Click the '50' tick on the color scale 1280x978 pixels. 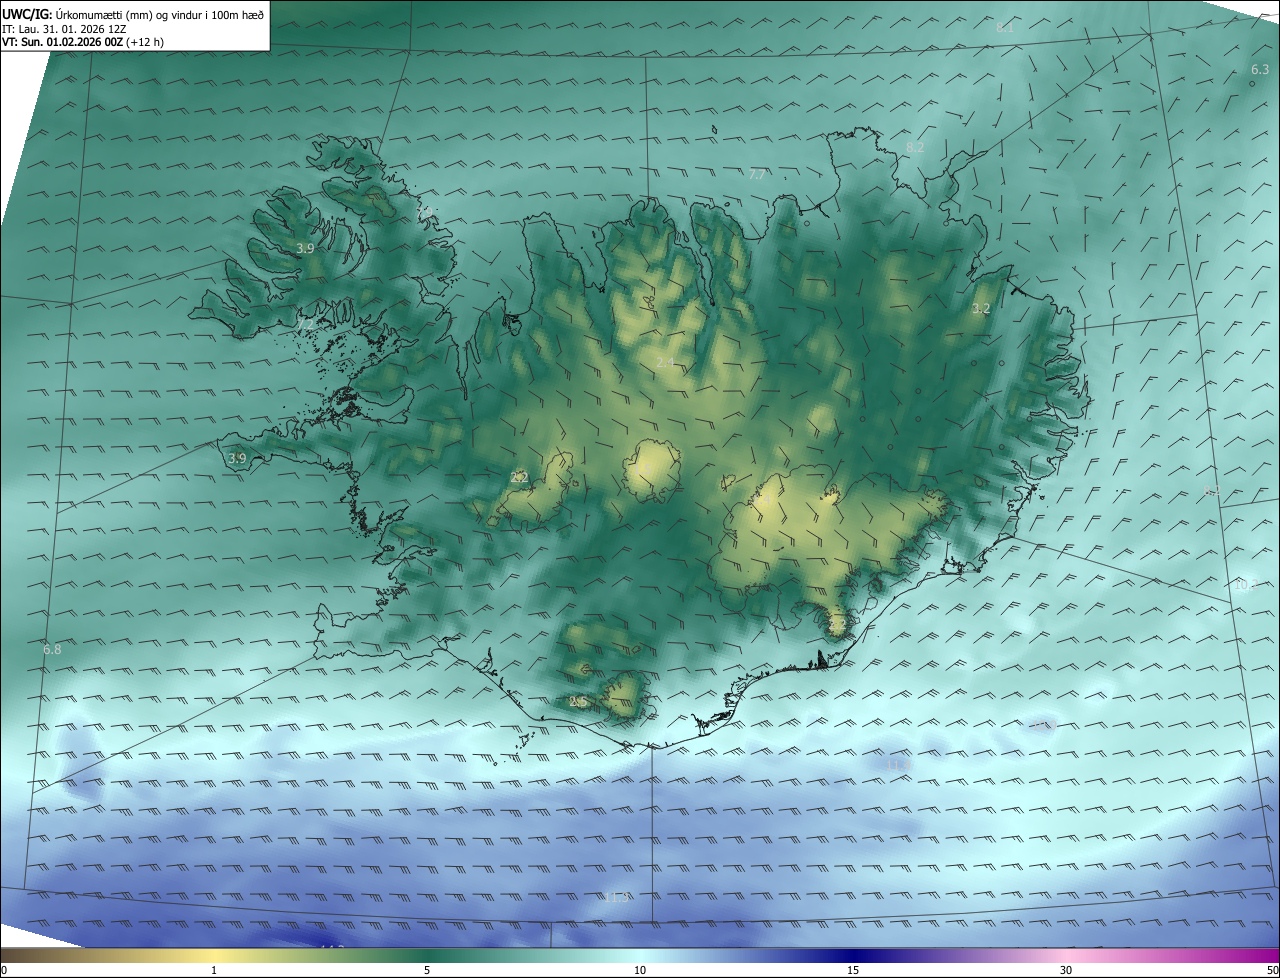pos(1272,970)
